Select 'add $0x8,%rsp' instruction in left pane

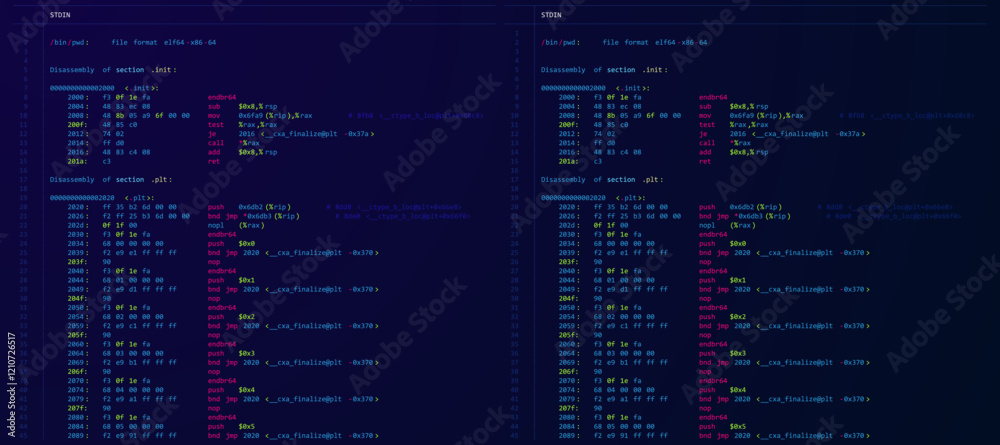(242, 152)
